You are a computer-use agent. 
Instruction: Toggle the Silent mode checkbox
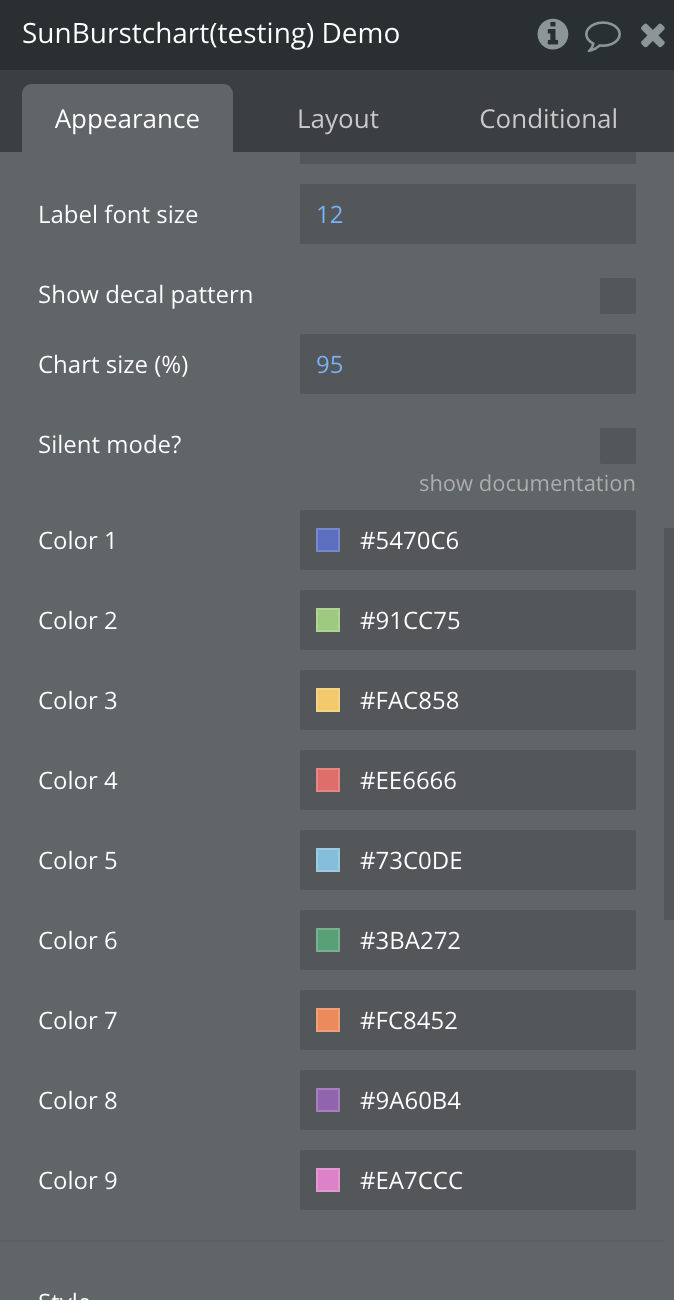click(617, 446)
